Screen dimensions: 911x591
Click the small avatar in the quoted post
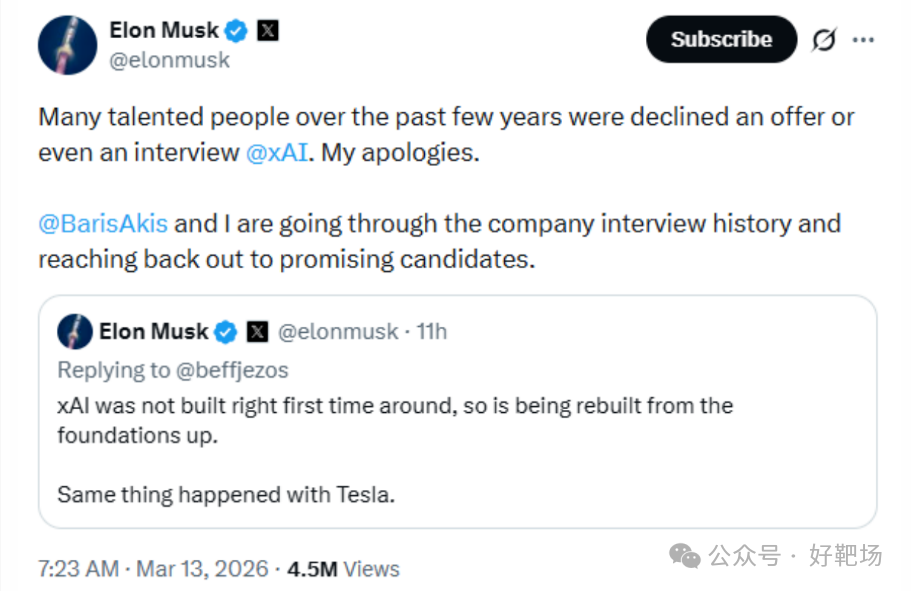pyautogui.click(x=75, y=331)
